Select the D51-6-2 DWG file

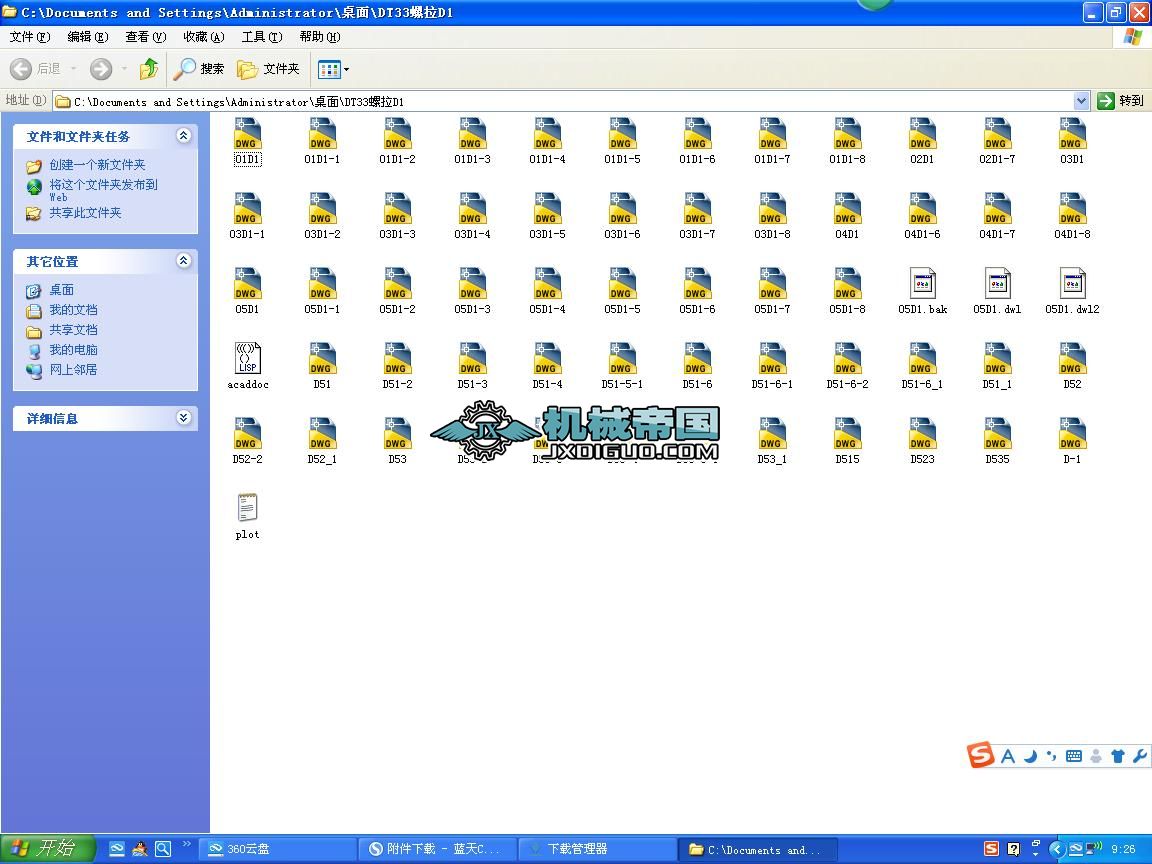point(847,360)
